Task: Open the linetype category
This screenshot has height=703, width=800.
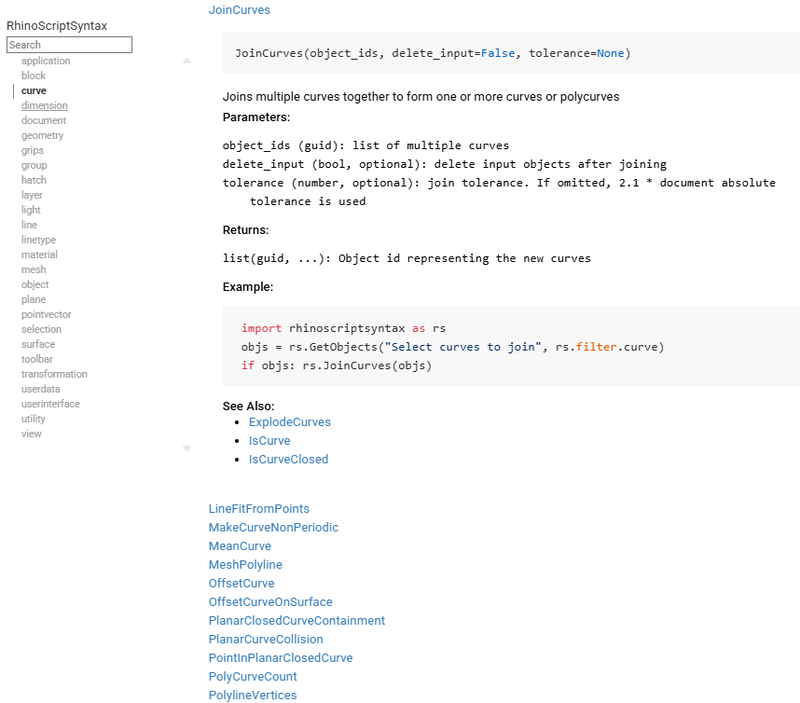Action: [39, 240]
